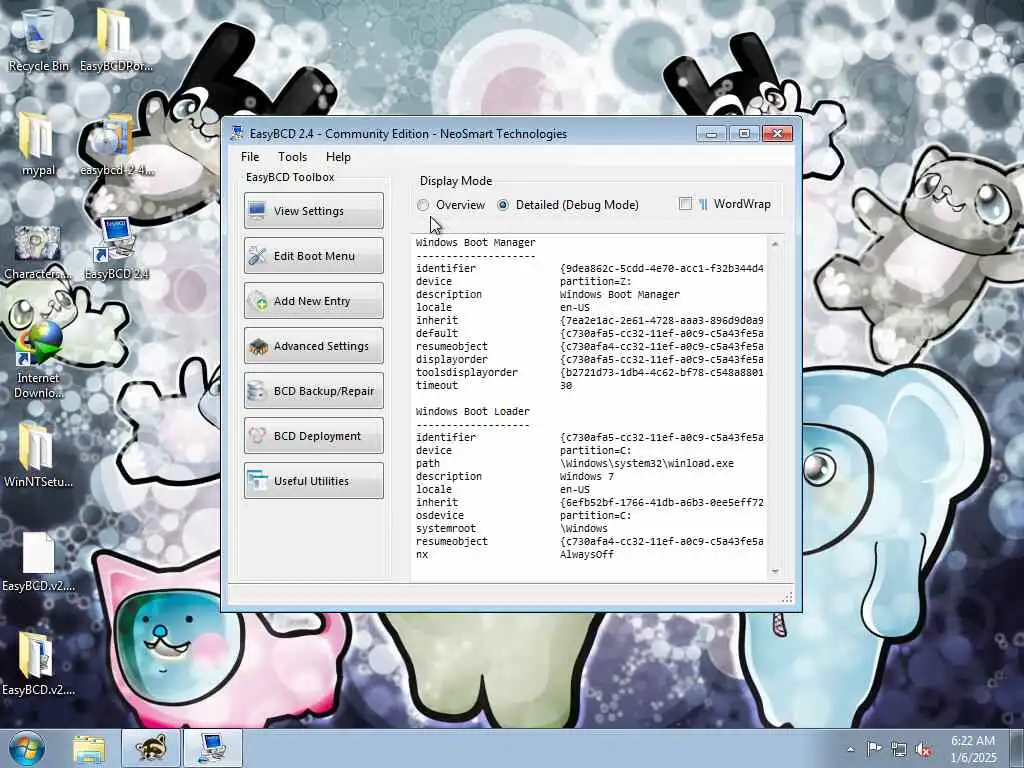Select the easybcd-2.4... installer desktop icon
1024x768 pixels.
(x=116, y=144)
